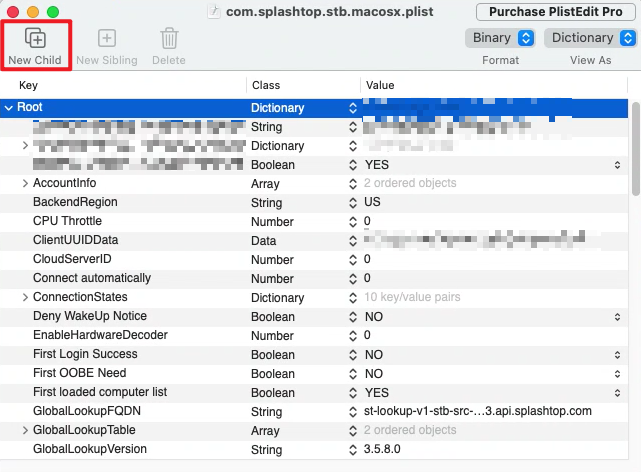Click the 0 value of EnableHardwareDecoder
The height and width of the screenshot is (472, 641).
click(x=367, y=335)
